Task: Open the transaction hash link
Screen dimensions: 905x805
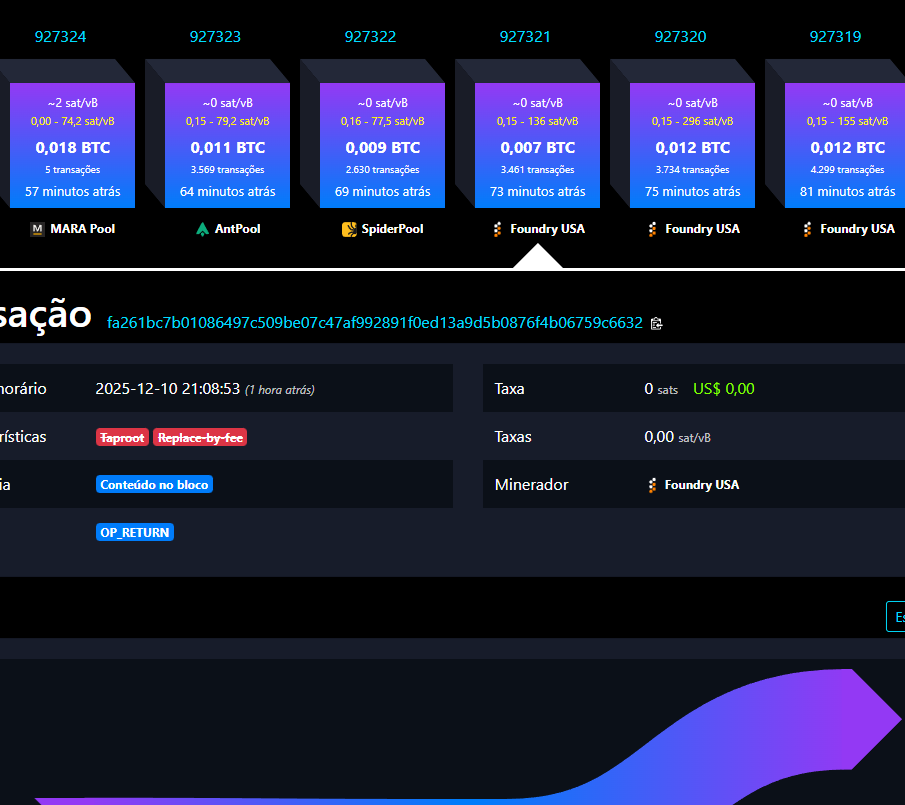Action: click(374, 323)
